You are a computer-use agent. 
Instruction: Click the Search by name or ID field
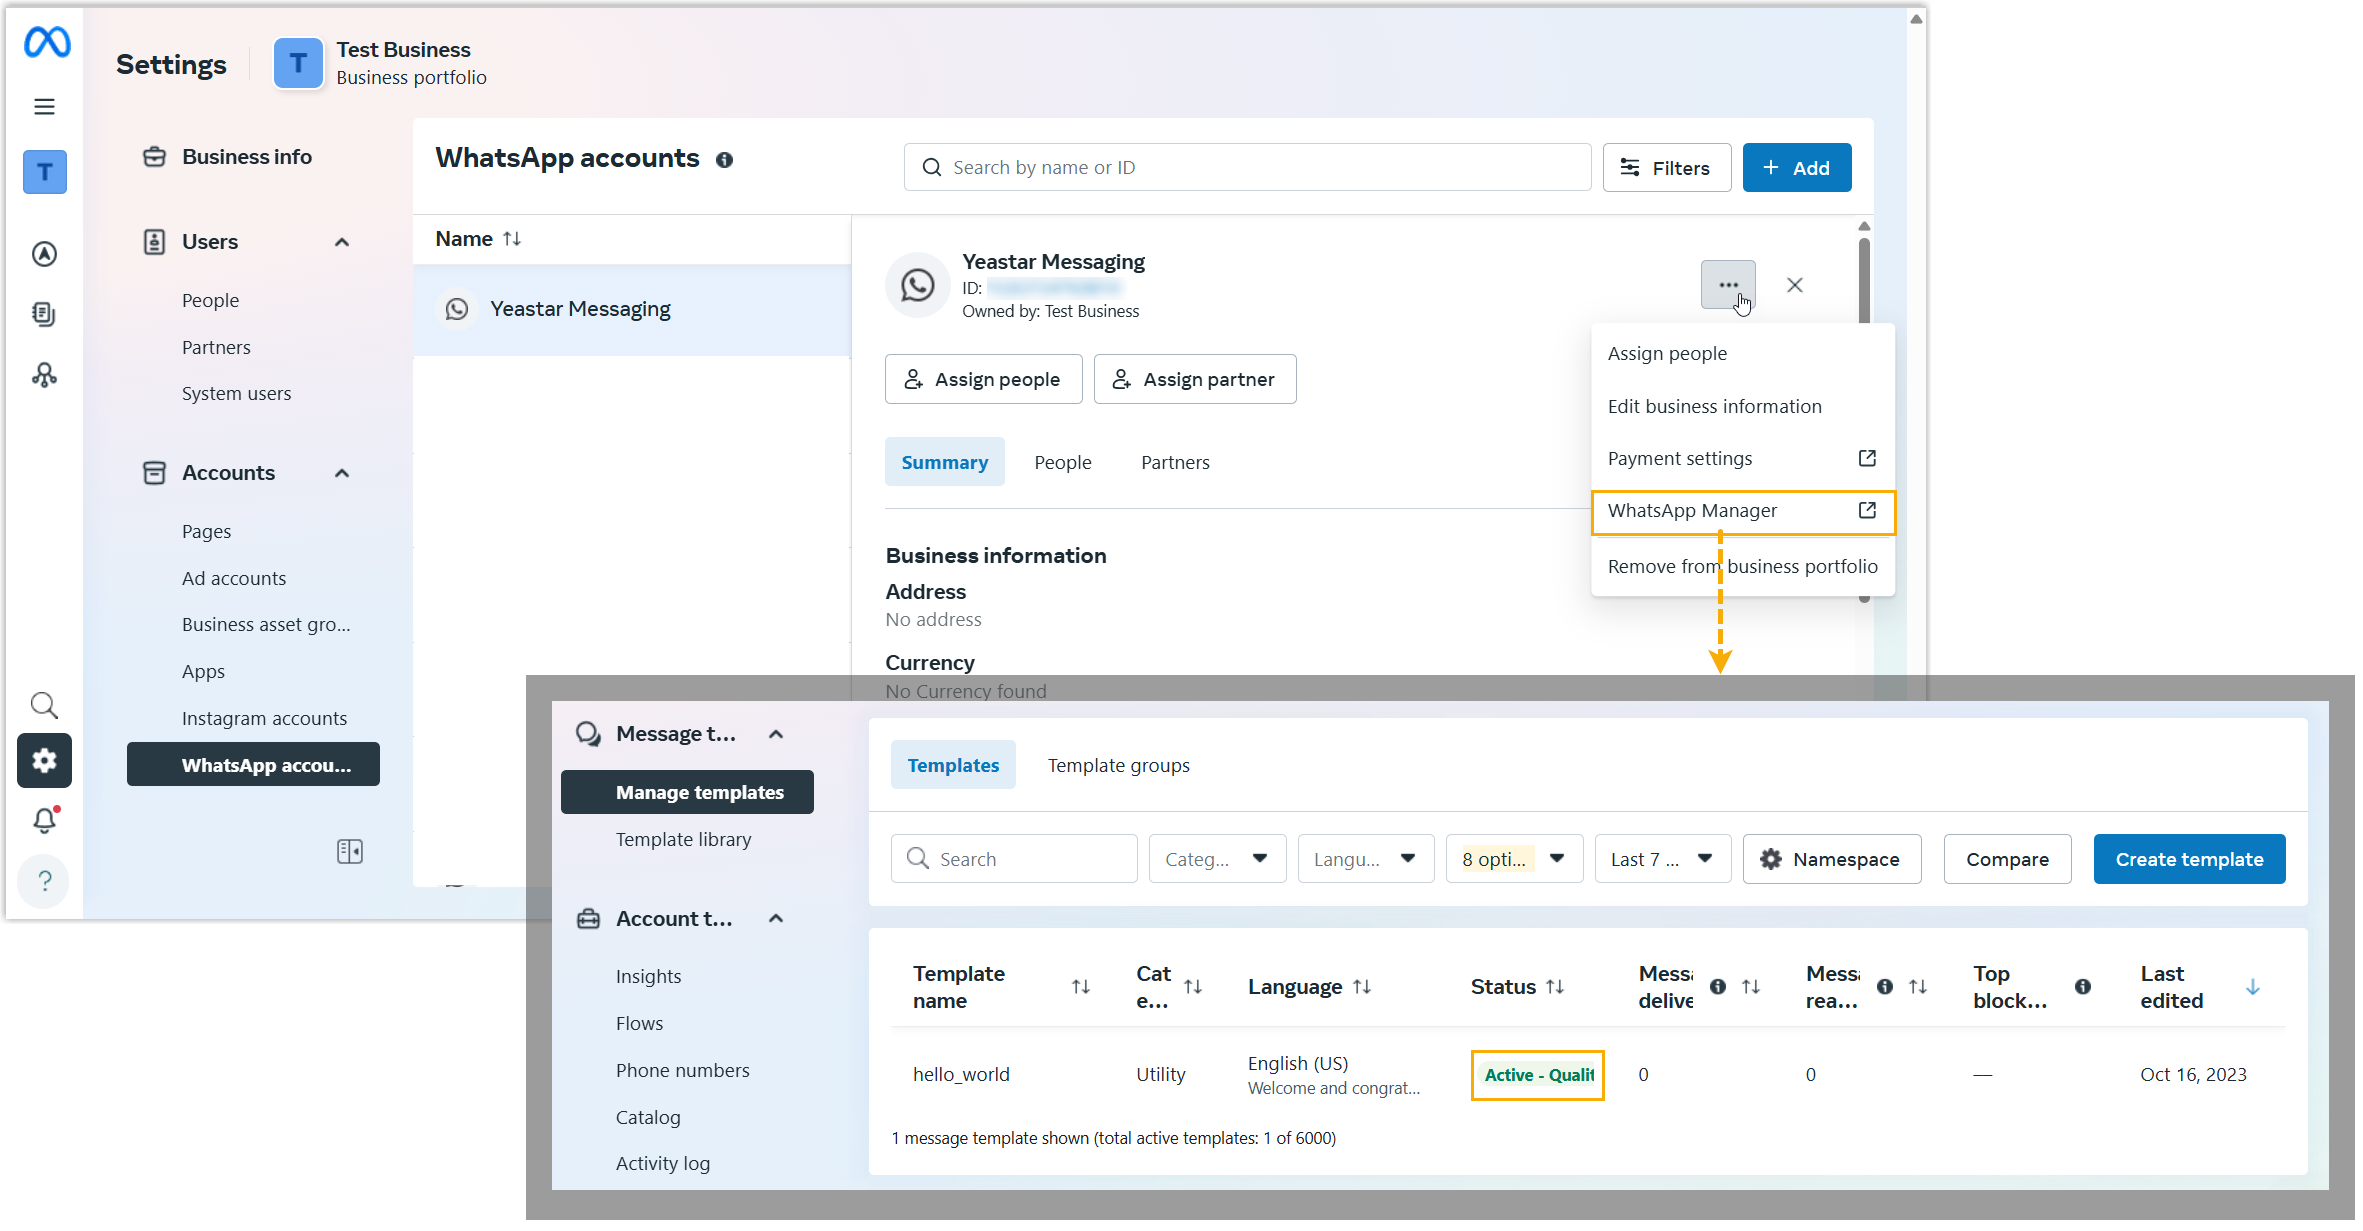[1246, 168]
